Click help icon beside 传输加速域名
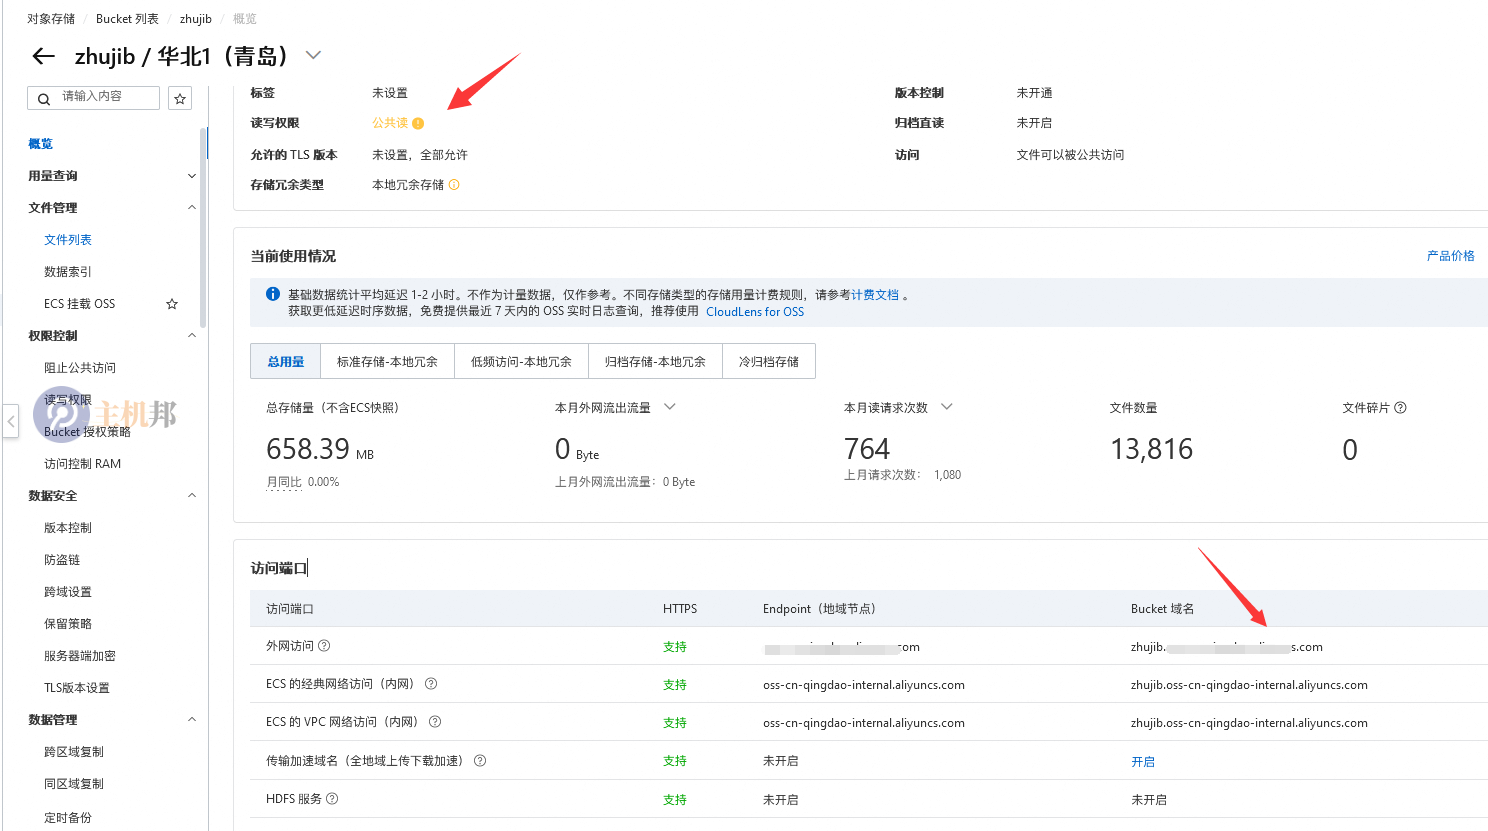Screen dimensions: 1488x831 coord(480,761)
